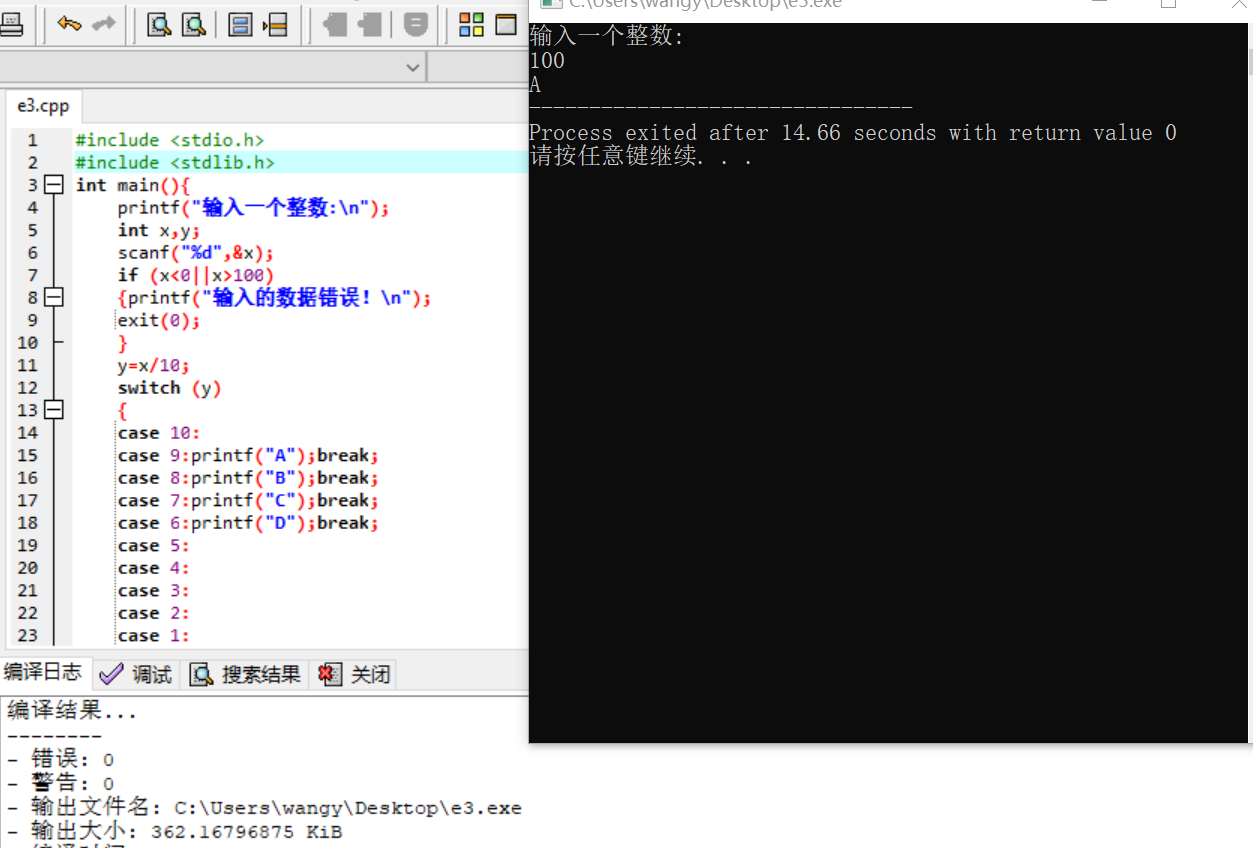Click the 'if (x<0||x>100)' line

point(195,275)
